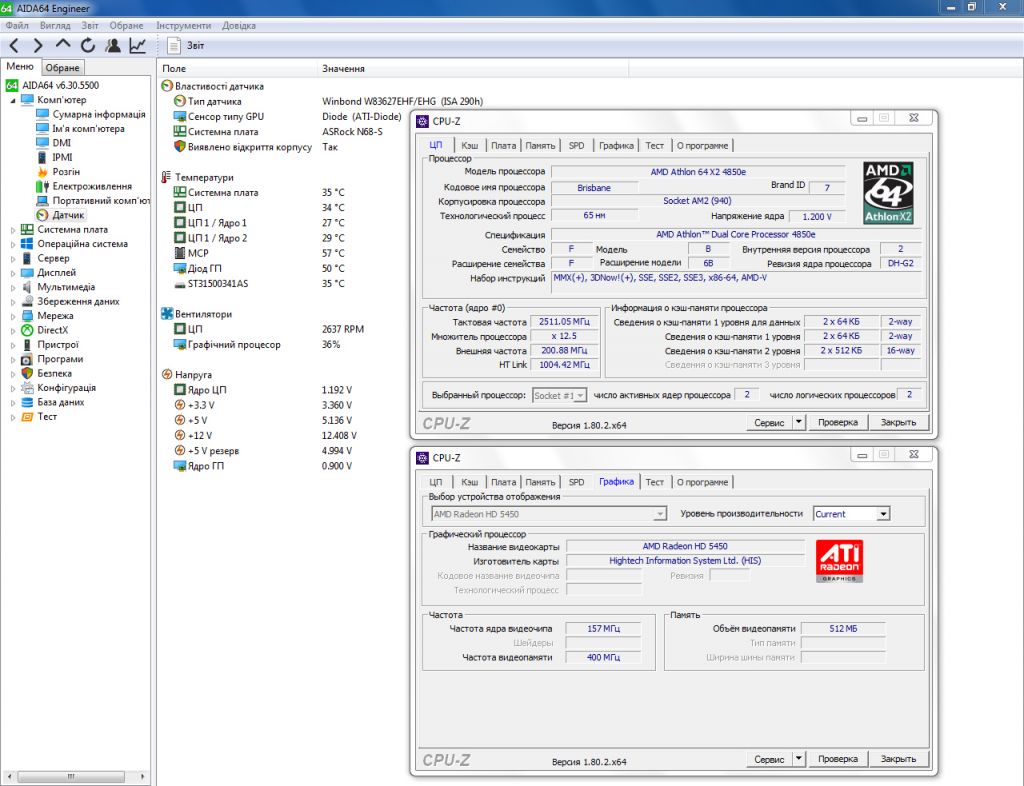Click the Безпека shield icon in the tree

[27, 373]
